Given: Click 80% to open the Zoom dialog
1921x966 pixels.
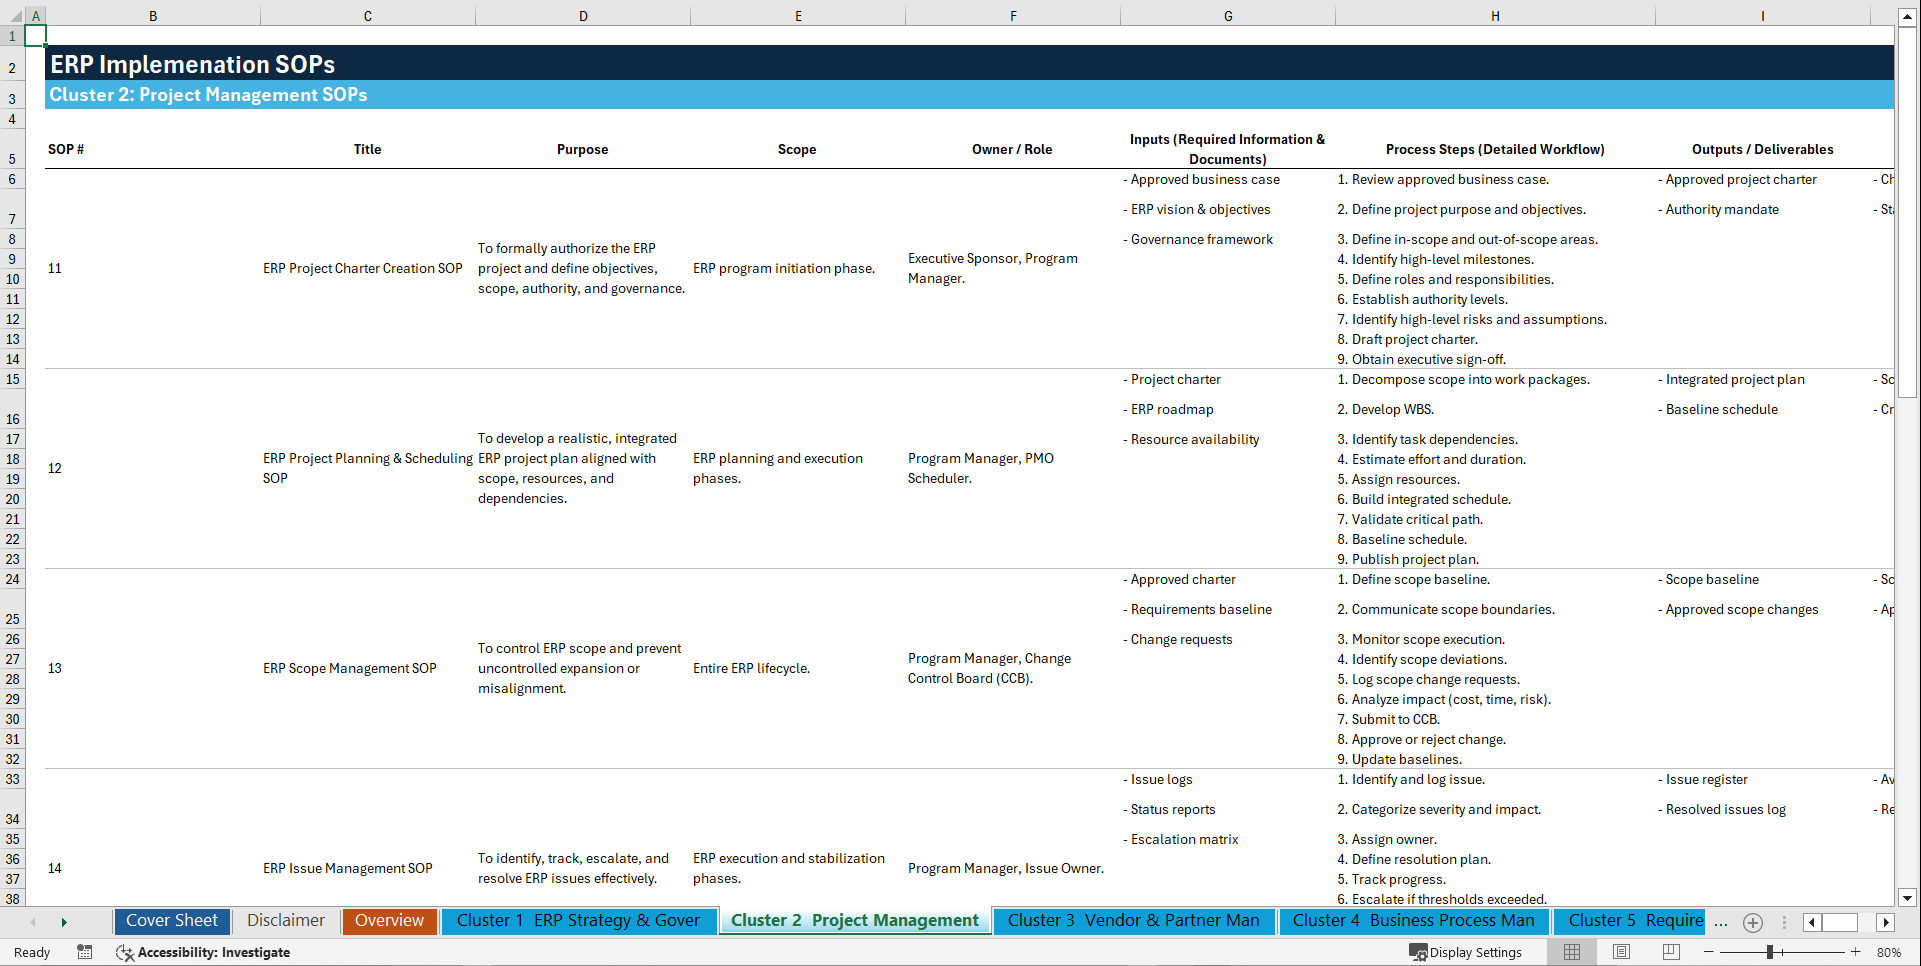Looking at the screenshot, I should coord(1888,952).
